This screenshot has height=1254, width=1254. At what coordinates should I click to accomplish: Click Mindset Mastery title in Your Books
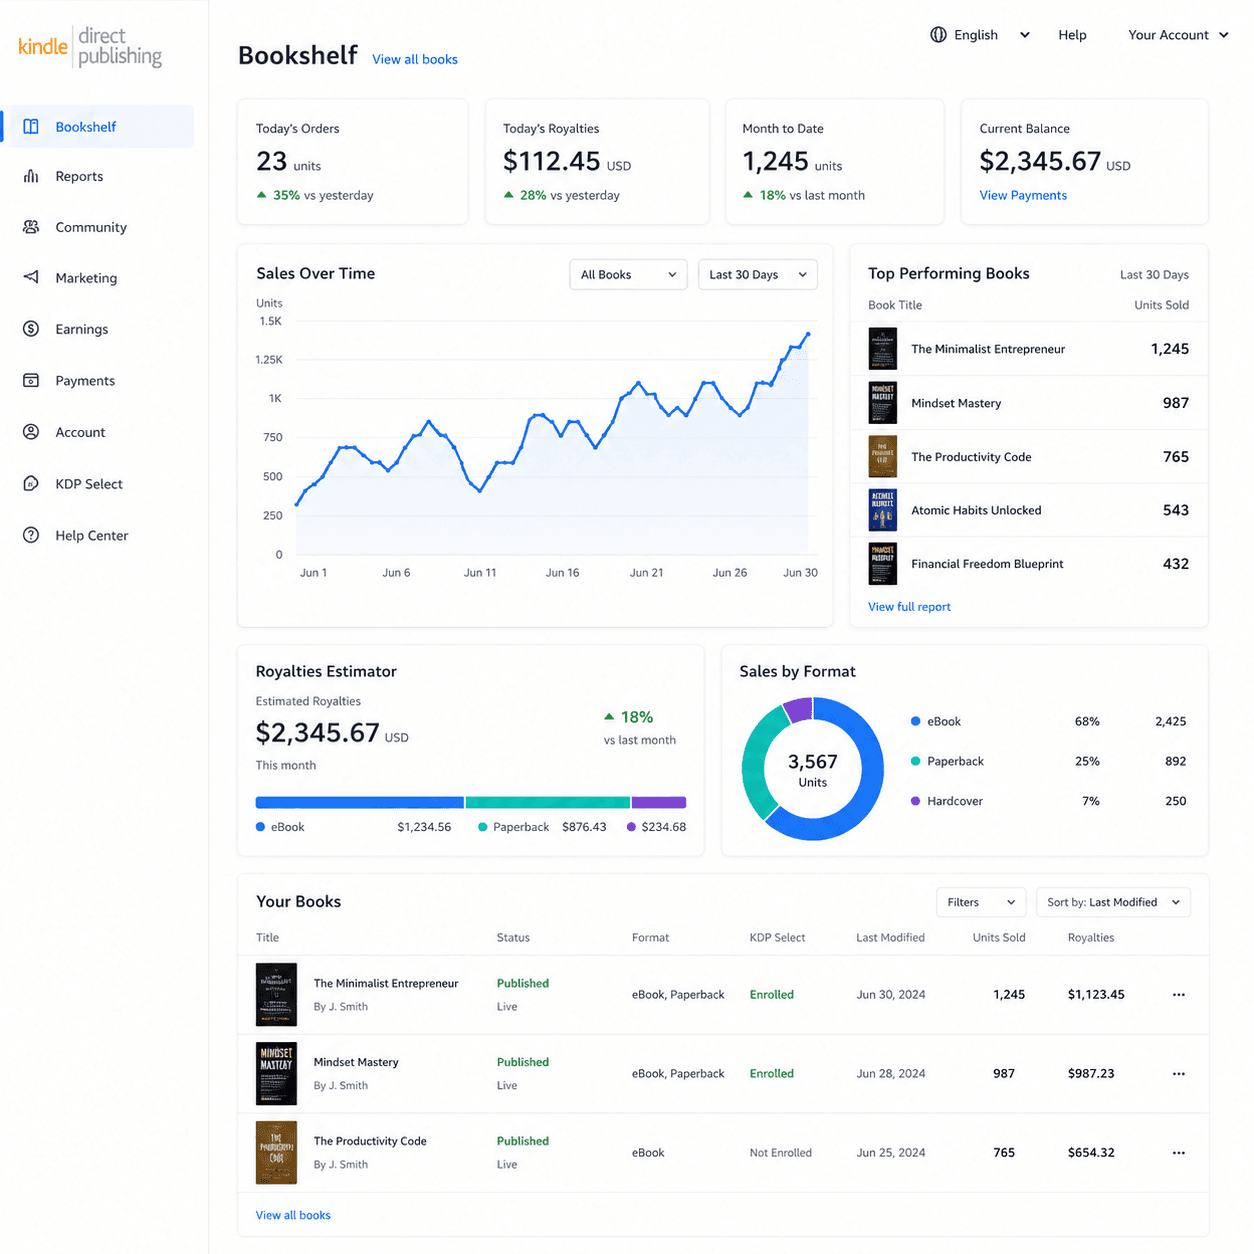(356, 1062)
